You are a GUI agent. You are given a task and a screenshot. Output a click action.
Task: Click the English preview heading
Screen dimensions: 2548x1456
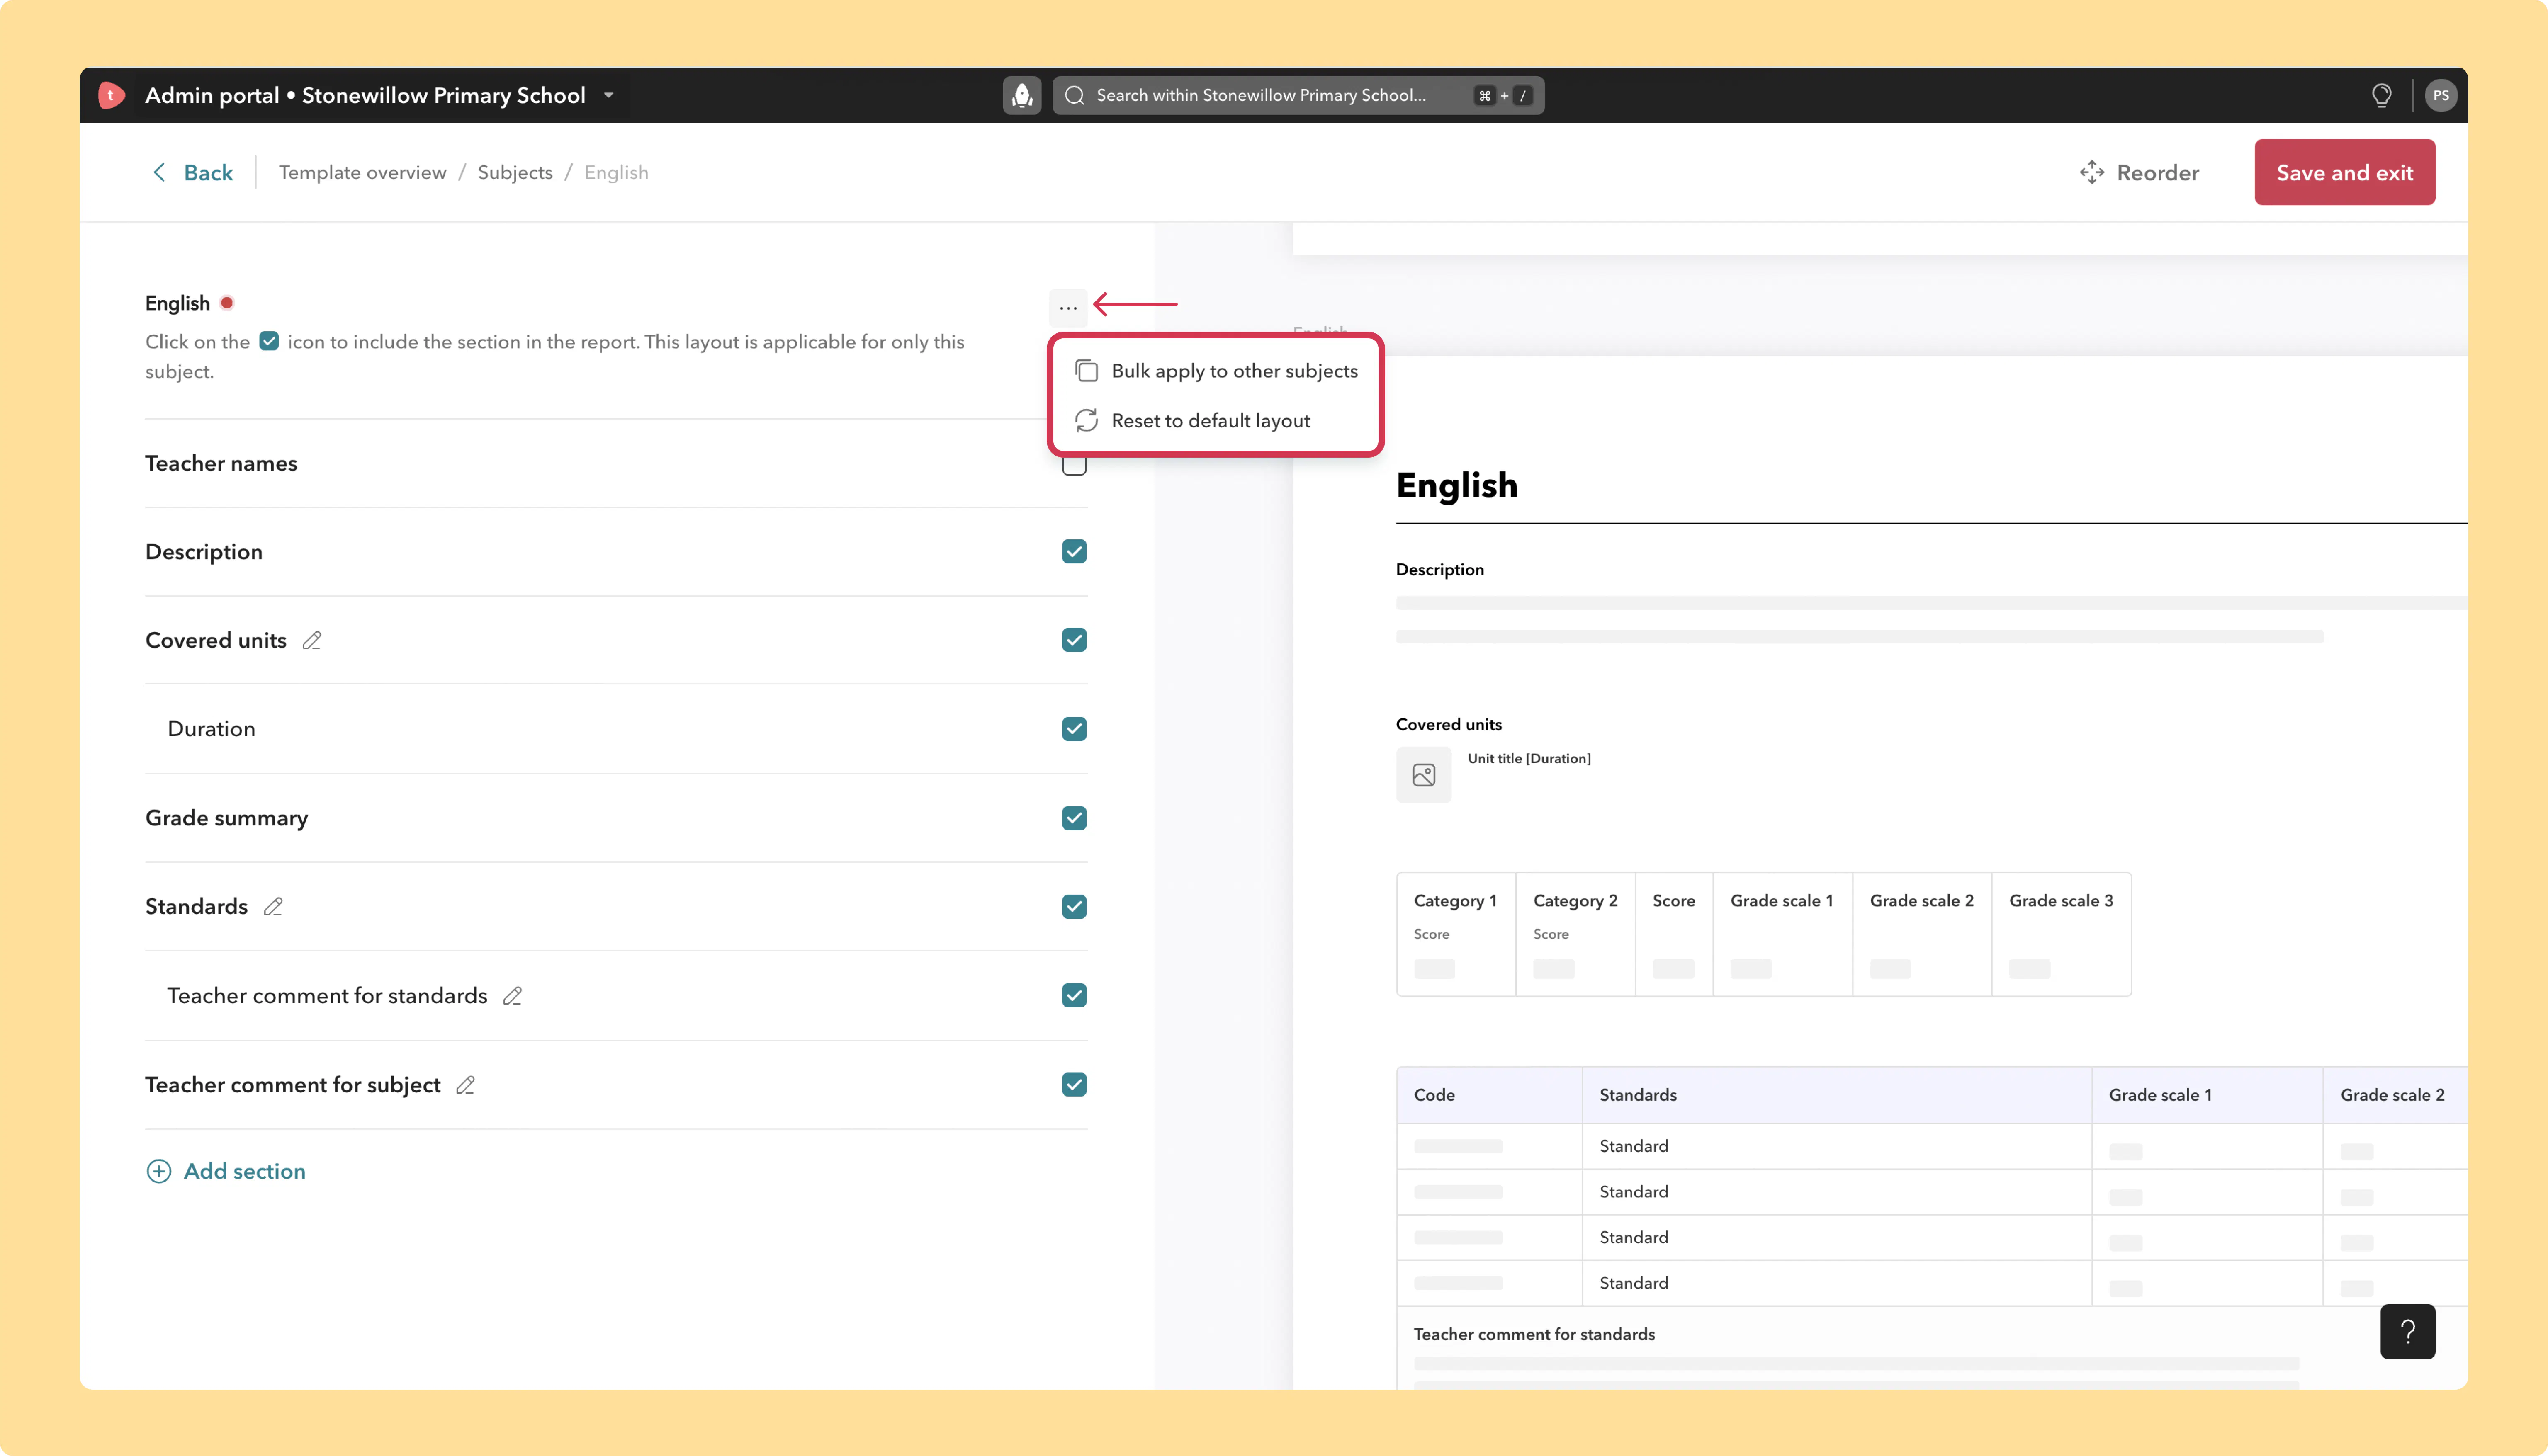[x=1456, y=485]
